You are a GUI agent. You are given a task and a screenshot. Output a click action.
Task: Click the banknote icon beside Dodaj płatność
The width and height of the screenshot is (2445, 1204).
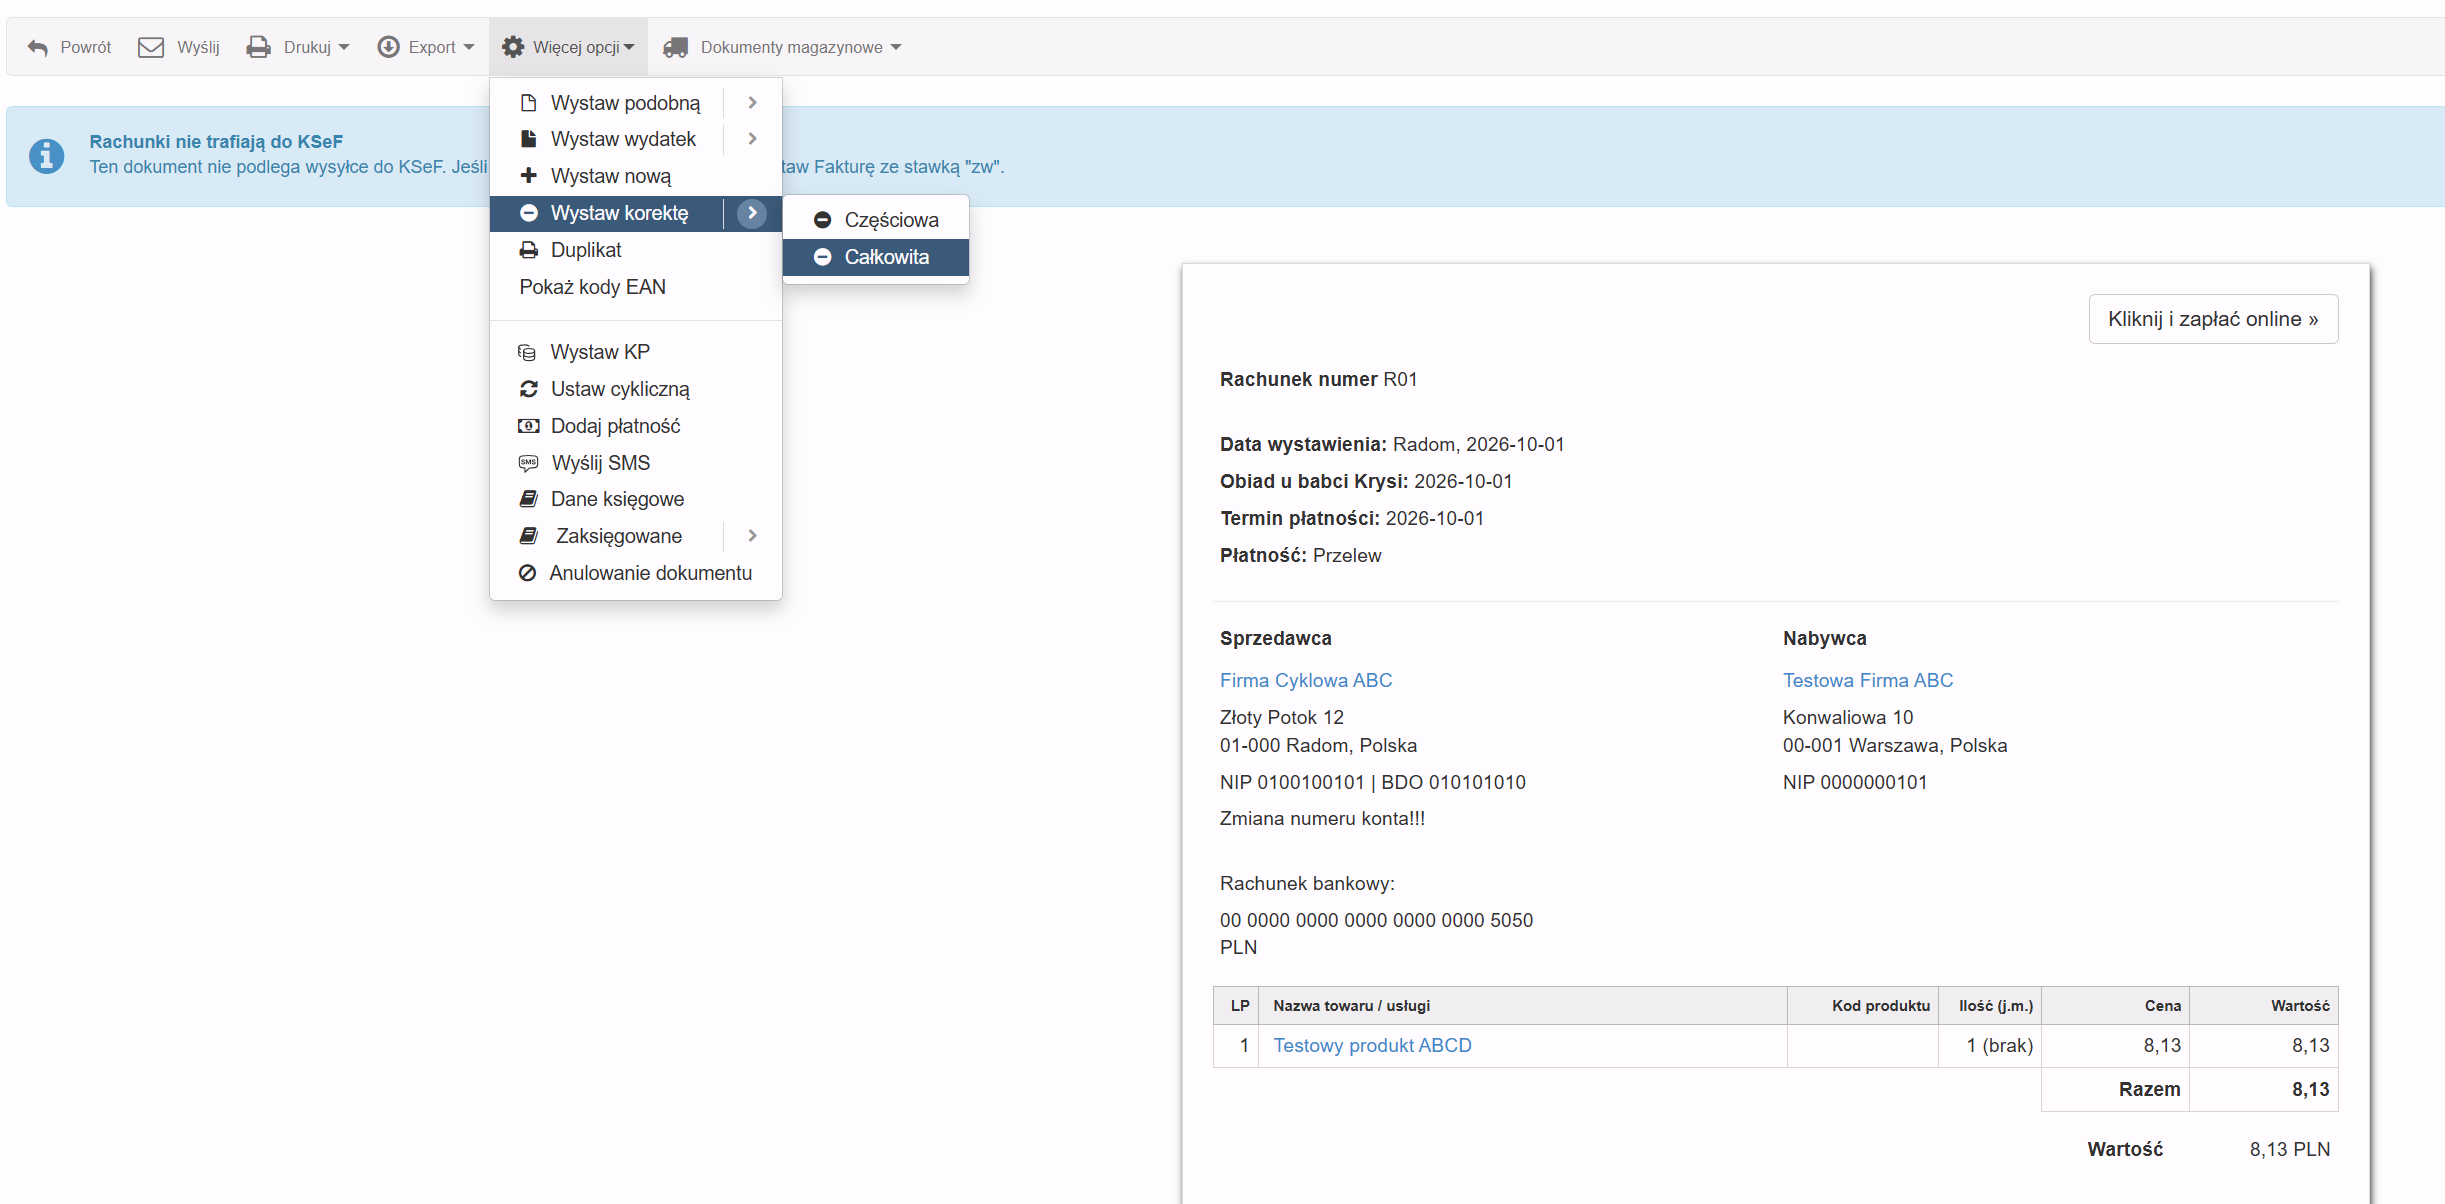coord(528,426)
